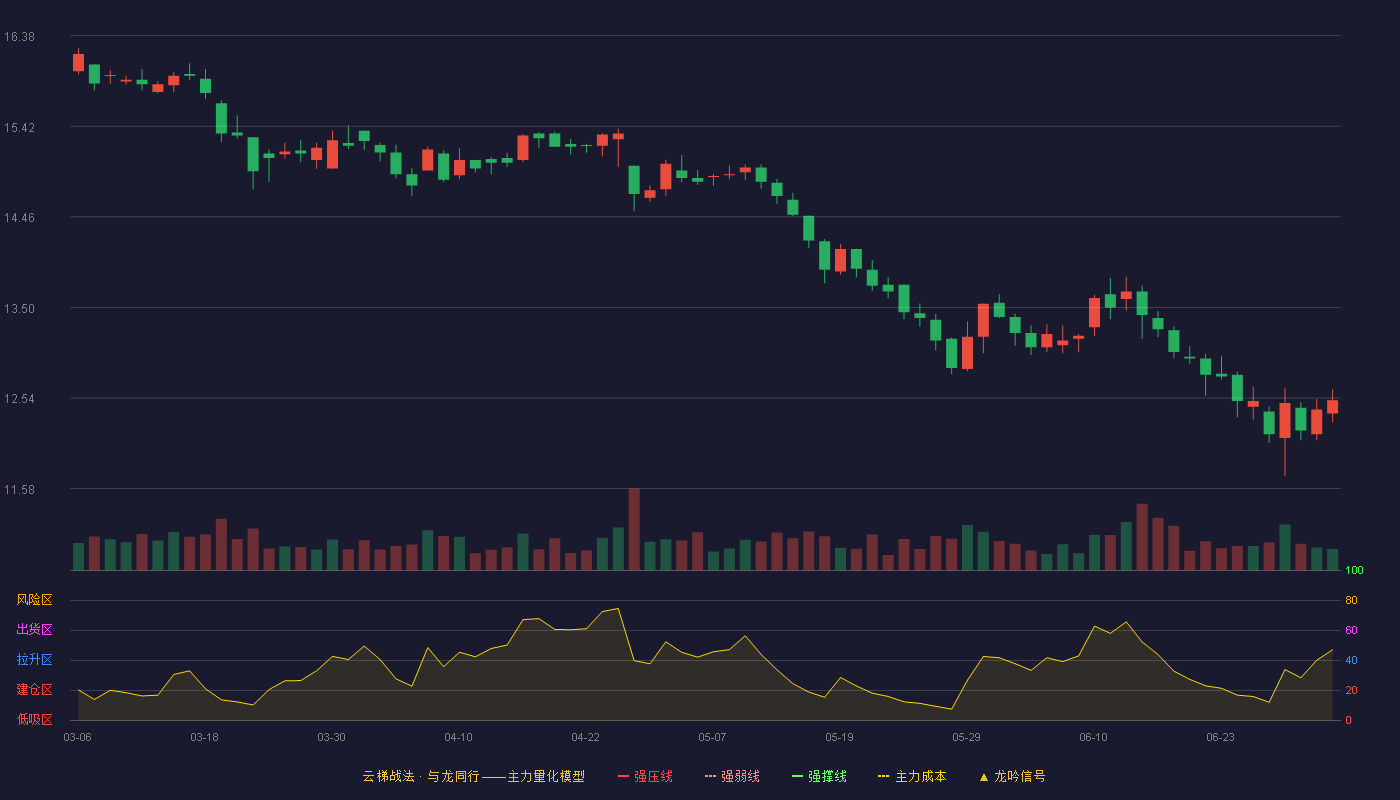Select the red 20 indicator scale label
Viewport: 1400px width, 800px height.
pos(1351,690)
